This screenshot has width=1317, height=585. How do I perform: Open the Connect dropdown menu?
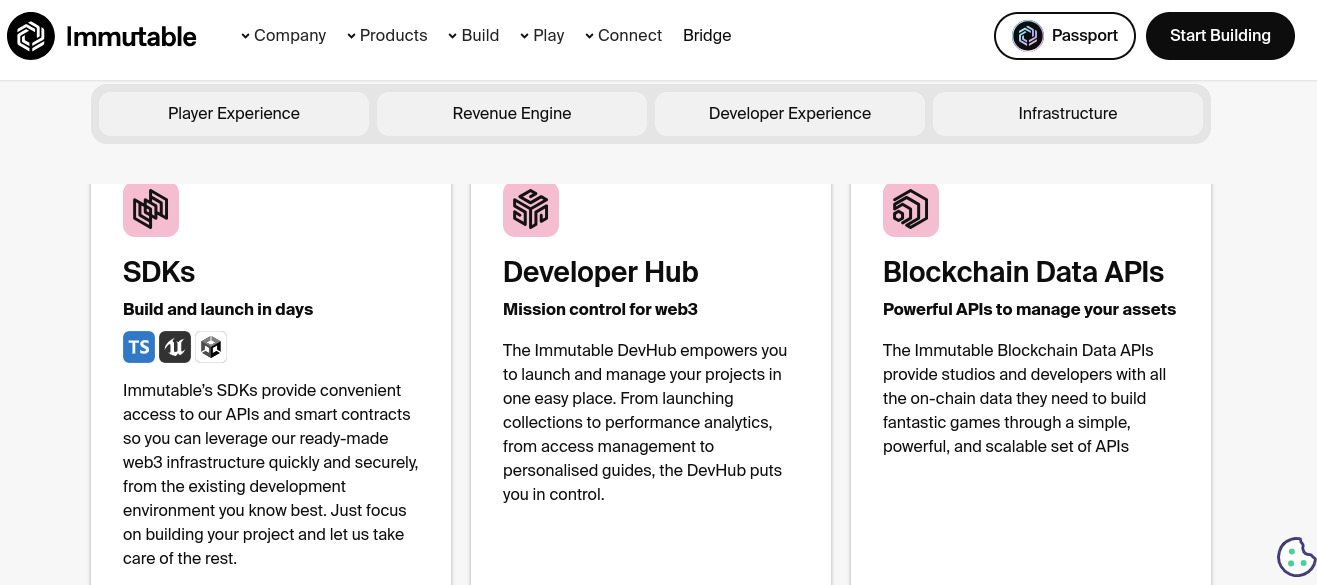pos(623,36)
